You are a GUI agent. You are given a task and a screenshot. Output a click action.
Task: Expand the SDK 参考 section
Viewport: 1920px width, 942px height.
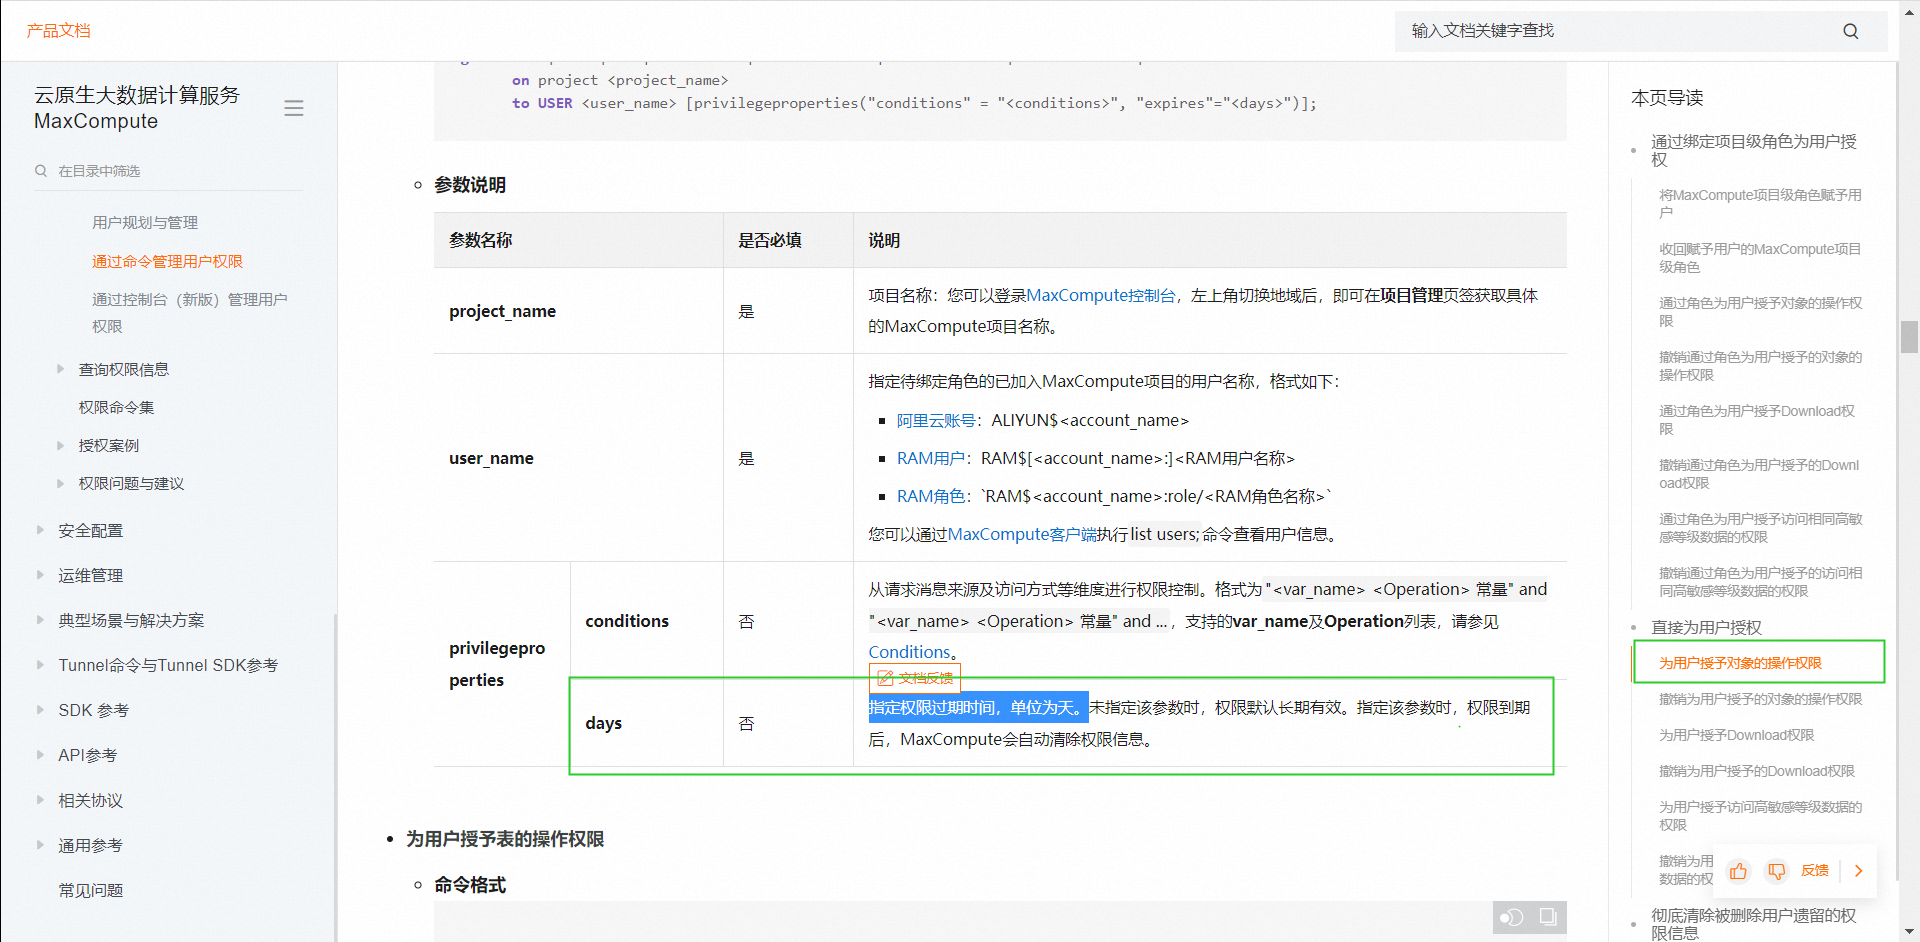pos(40,710)
